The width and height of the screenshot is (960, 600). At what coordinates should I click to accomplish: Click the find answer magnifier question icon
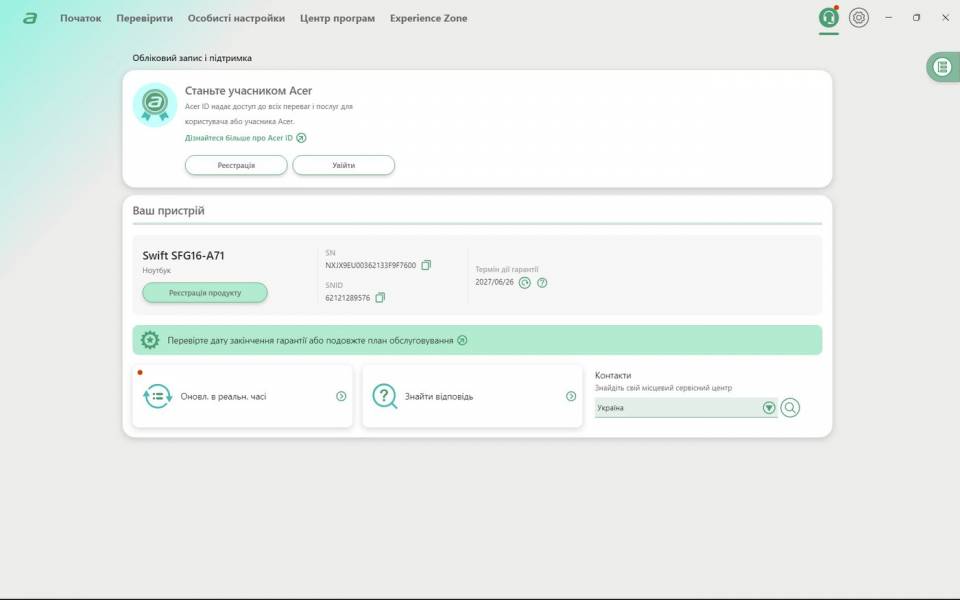coord(385,396)
